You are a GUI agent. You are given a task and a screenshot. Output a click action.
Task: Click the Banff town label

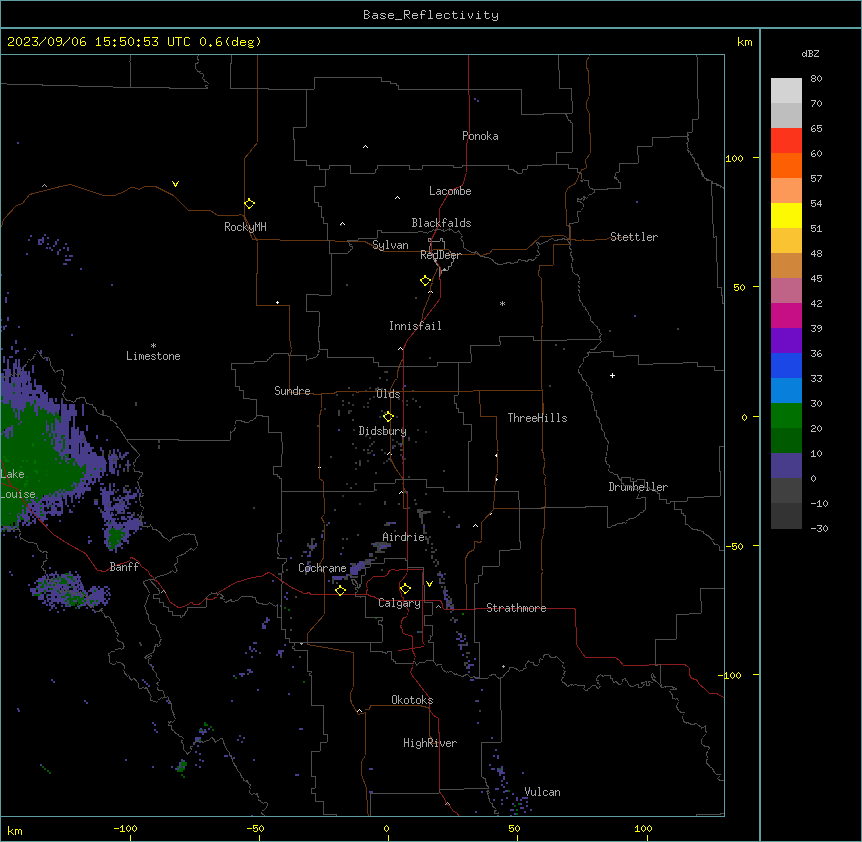[124, 567]
